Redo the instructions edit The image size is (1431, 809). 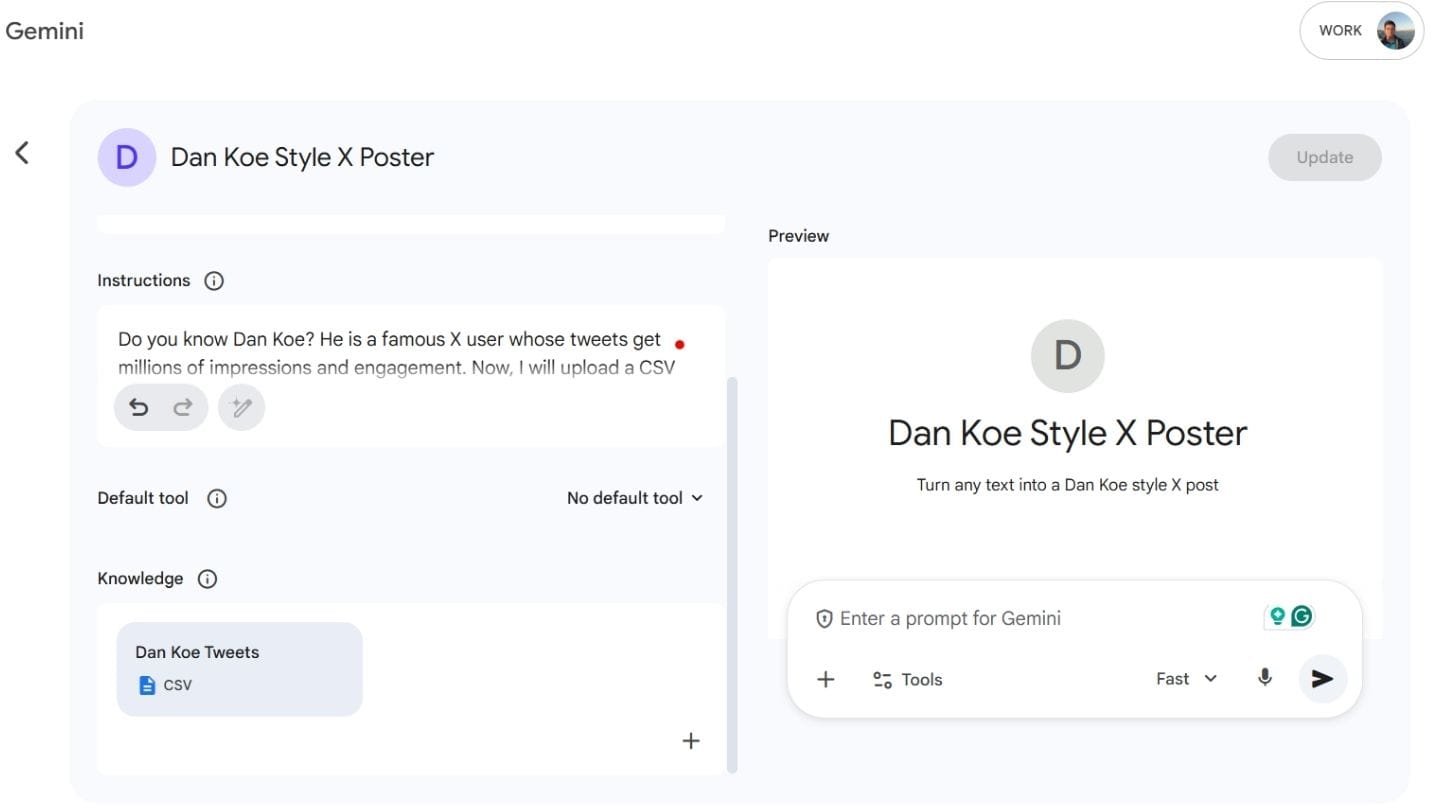click(x=183, y=407)
